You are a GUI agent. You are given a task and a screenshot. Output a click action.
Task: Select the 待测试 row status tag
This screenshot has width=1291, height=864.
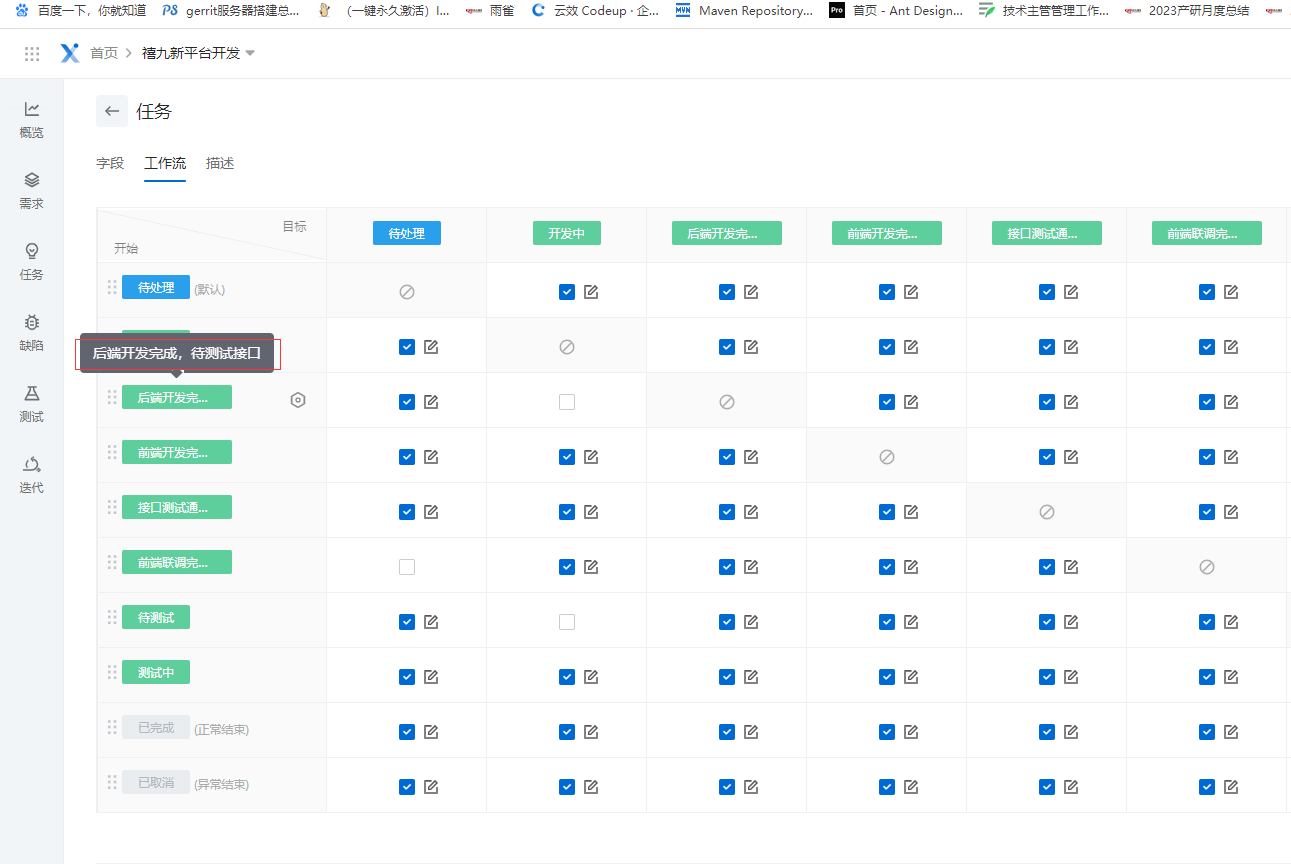(x=156, y=617)
